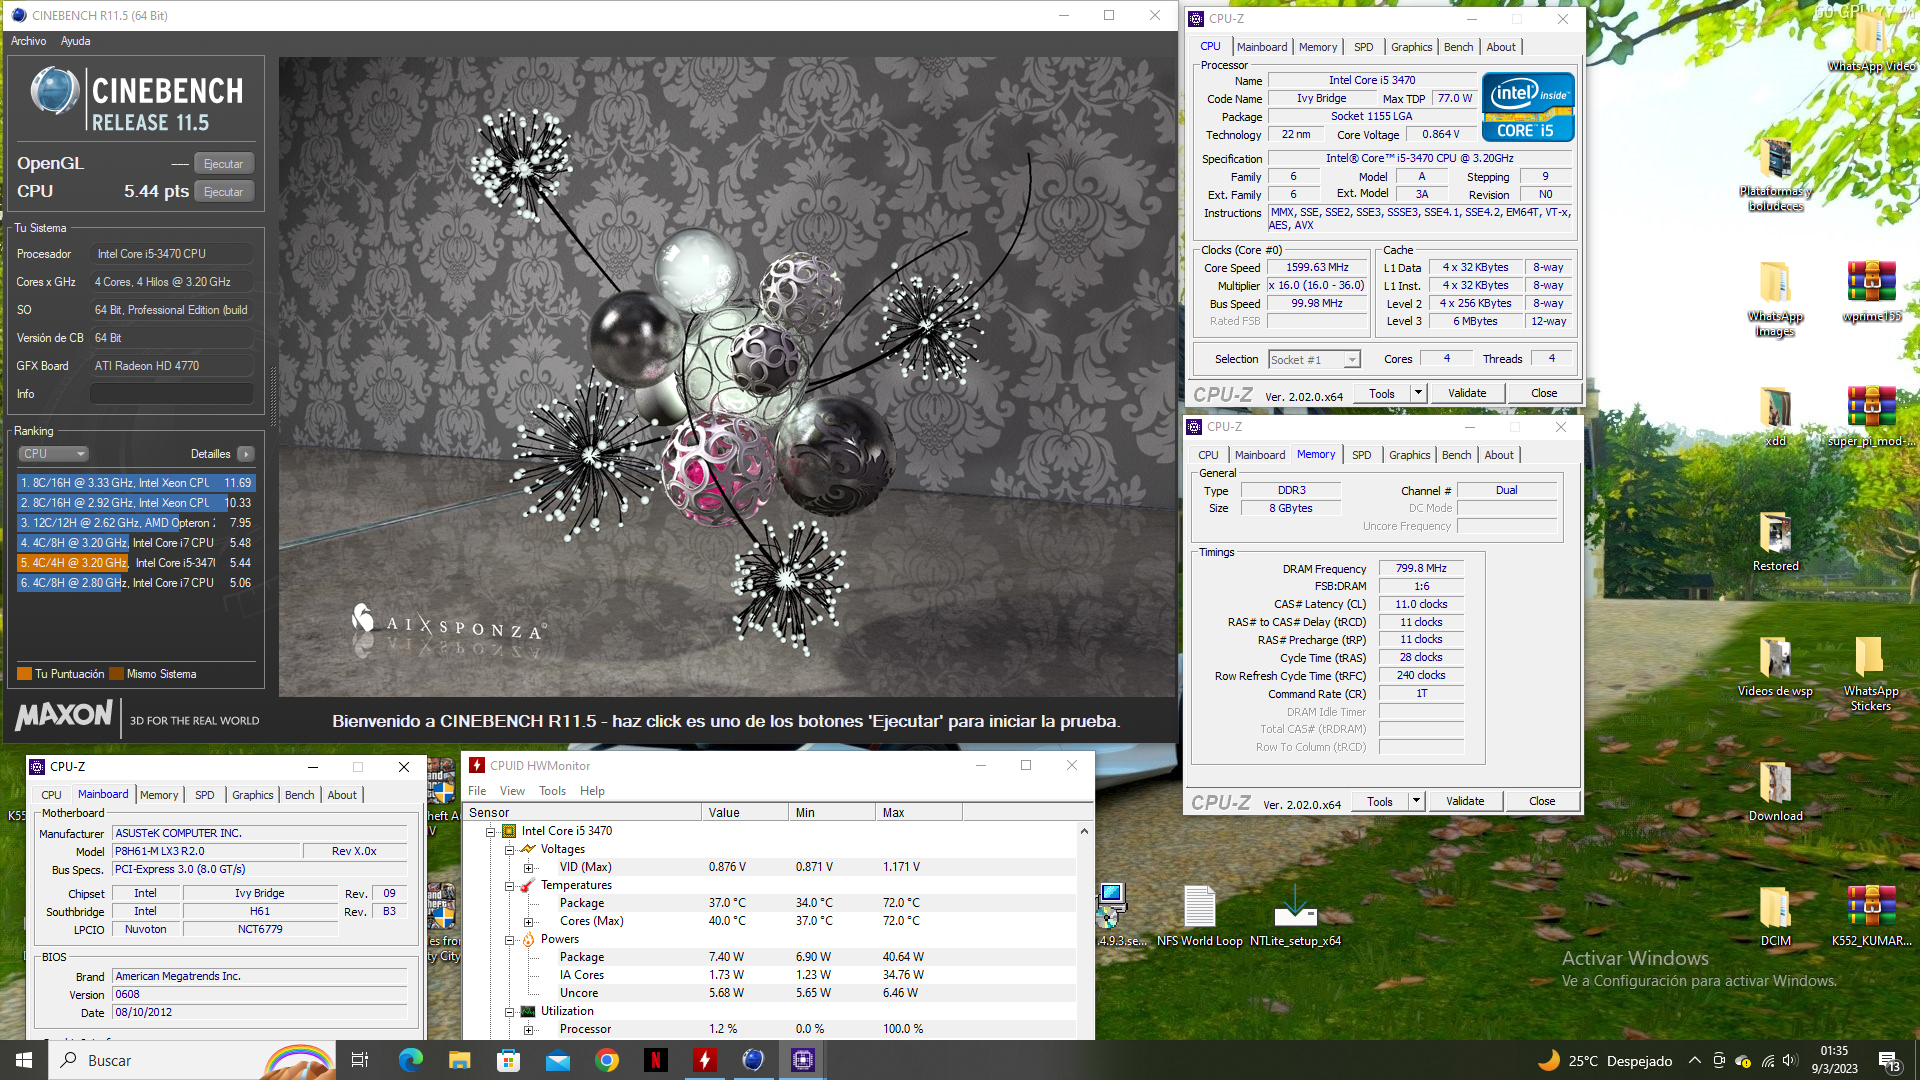Switch to Mainboard tab in top CPU-Z window
This screenshot has width=1920, height=1080.
coord(1262,47)
